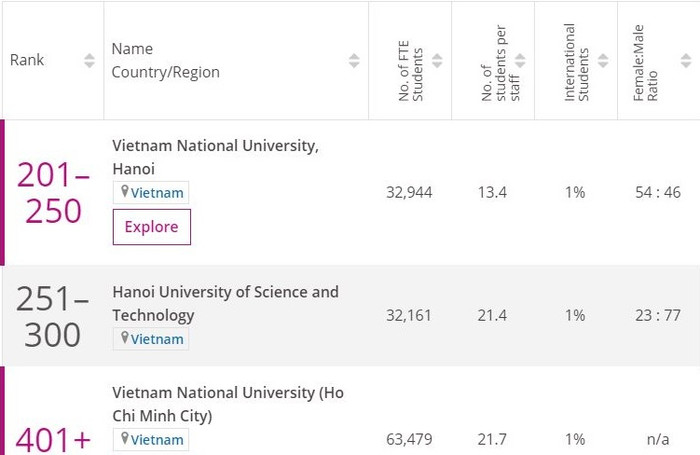
Task: Click Vietnam tag under Ho Chi Minh City university
Action: pyautogui.click(x=158, y=440)
